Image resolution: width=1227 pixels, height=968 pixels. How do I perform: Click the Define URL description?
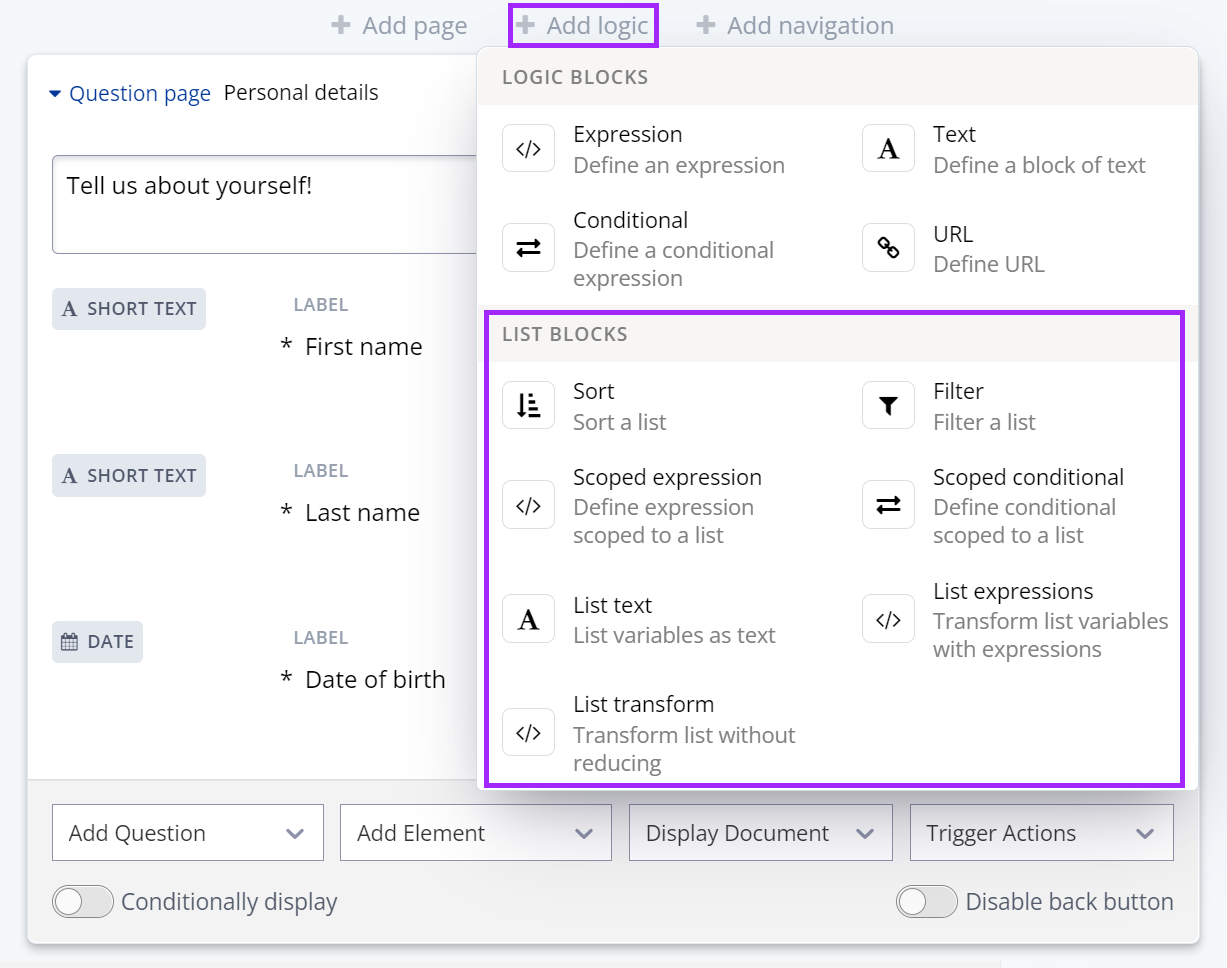tap(989, 264)
